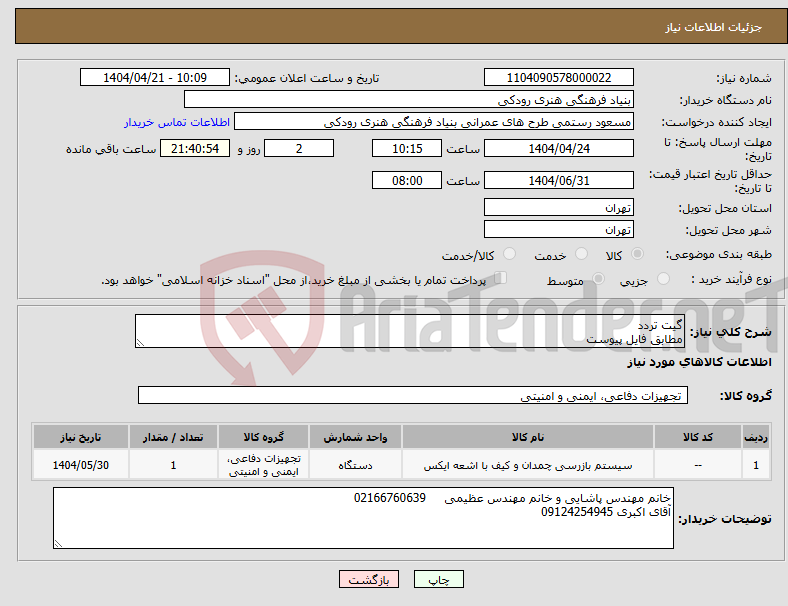The height and width of the screenshot is (606, 788).
Task: Click the توضیحات خریدار text area
Action: coord(363,518)
